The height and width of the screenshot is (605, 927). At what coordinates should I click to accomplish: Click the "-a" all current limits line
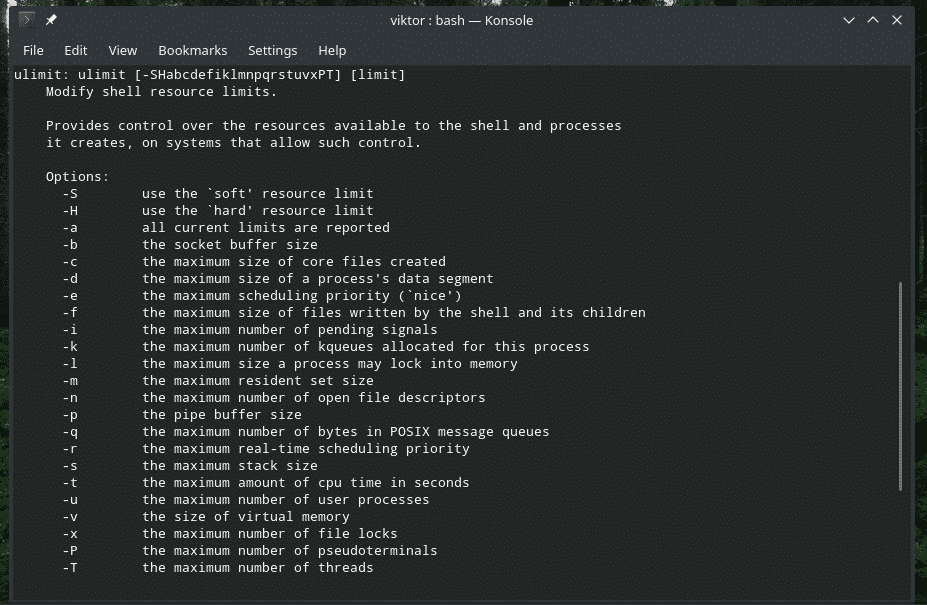pyautogui.click(x=225, y=227)
